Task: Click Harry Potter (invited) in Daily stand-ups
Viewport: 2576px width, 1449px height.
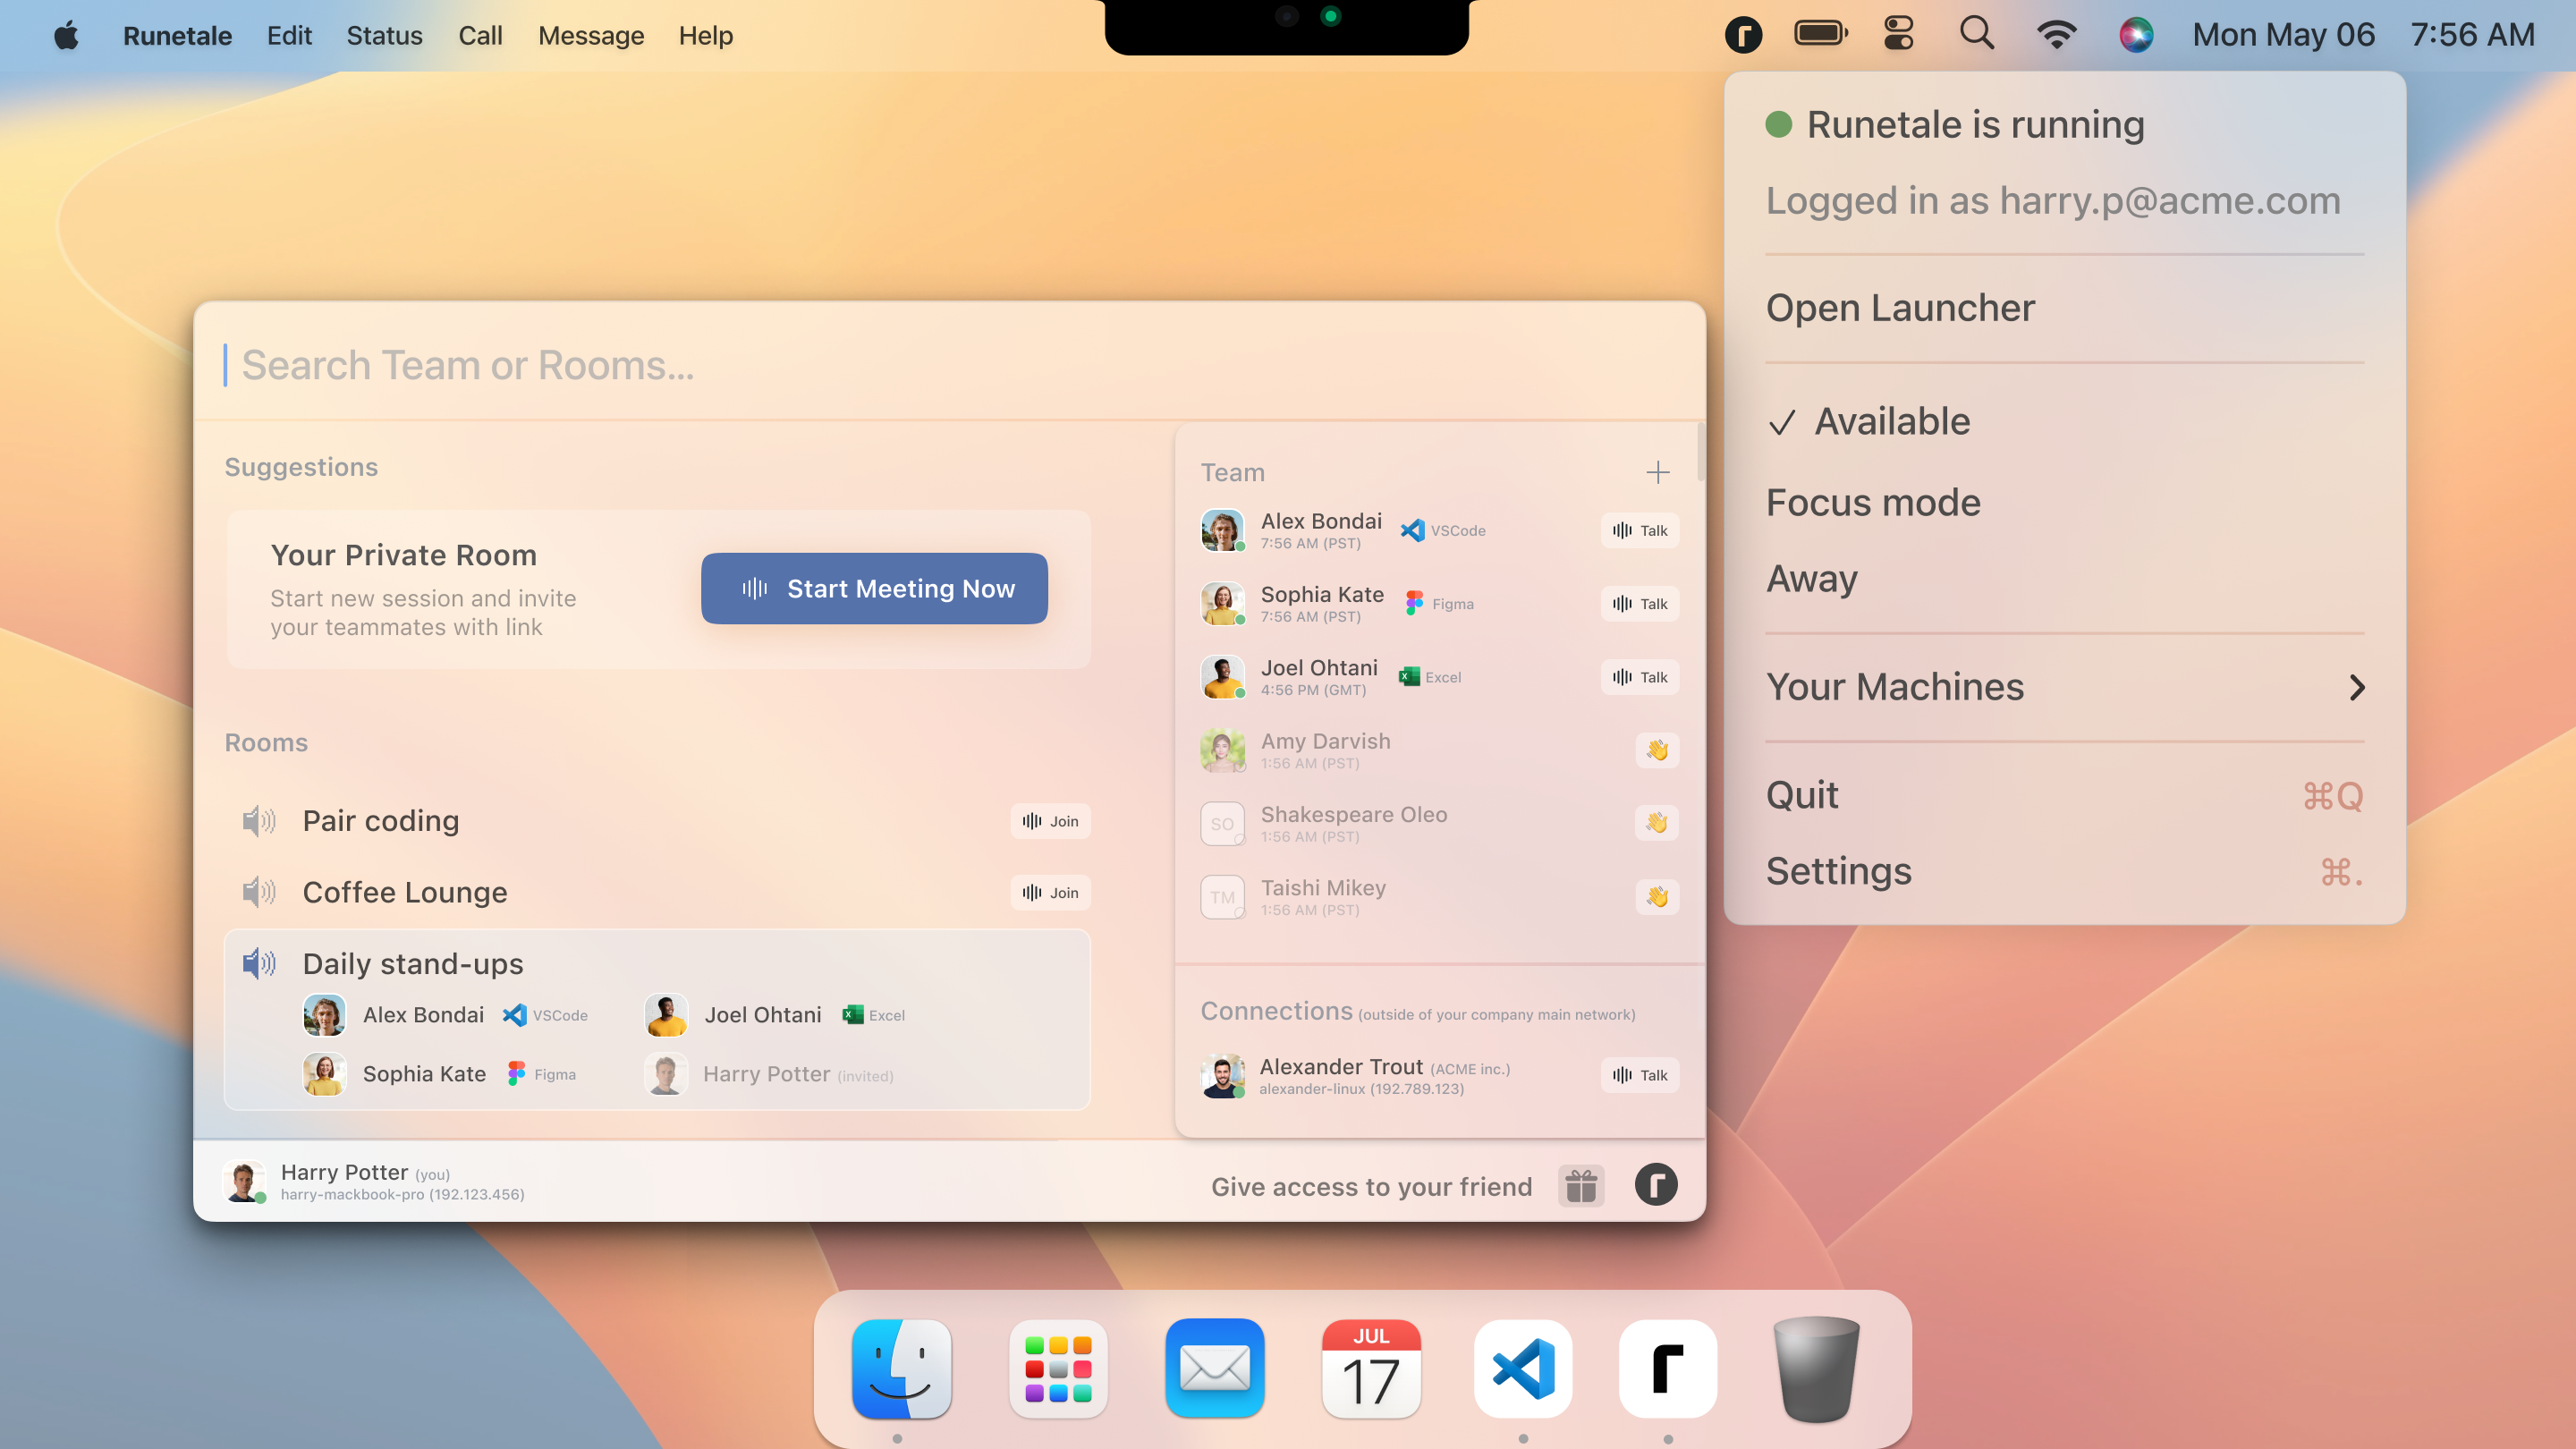Action: 769,1074
